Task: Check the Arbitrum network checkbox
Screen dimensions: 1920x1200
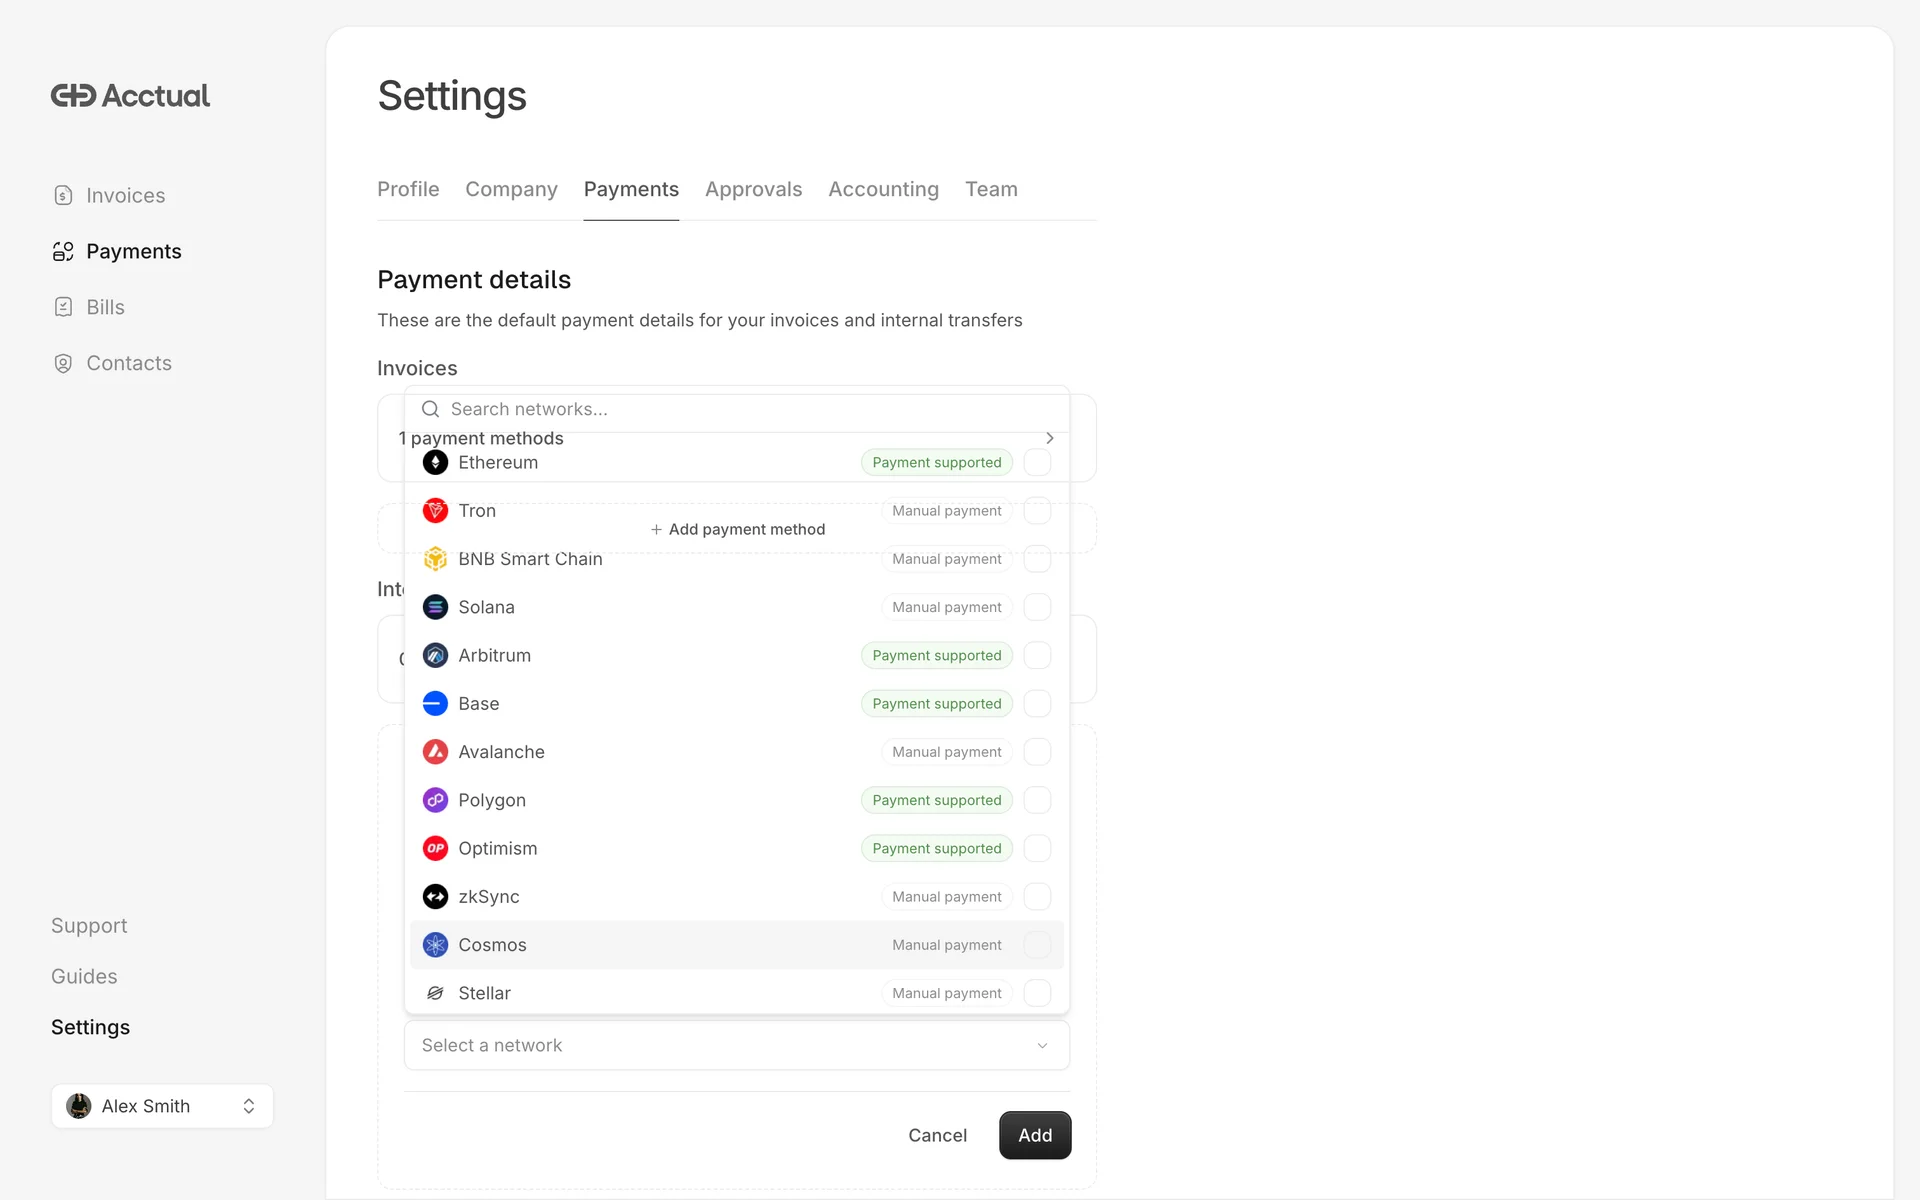Action: click(x=1037, y=655)
